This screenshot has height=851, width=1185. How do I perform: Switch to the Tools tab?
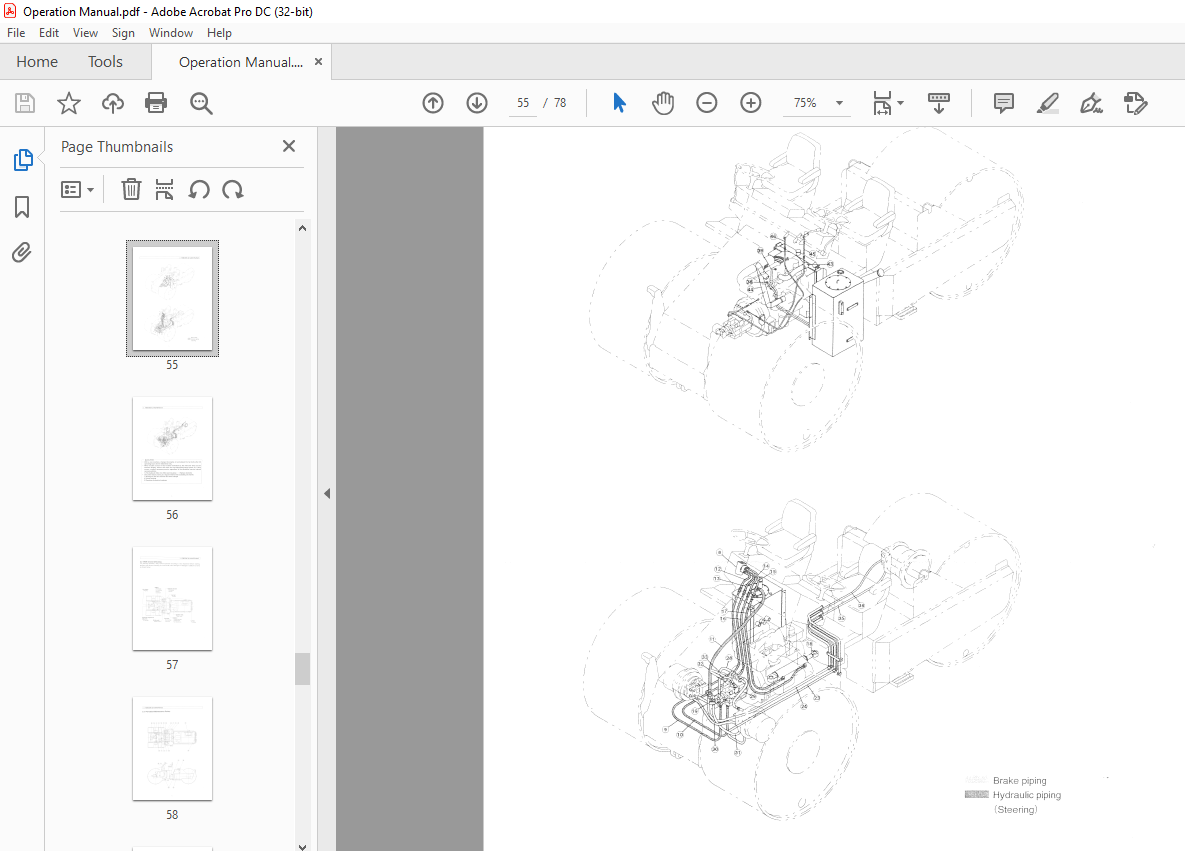[x=105, y=62]
